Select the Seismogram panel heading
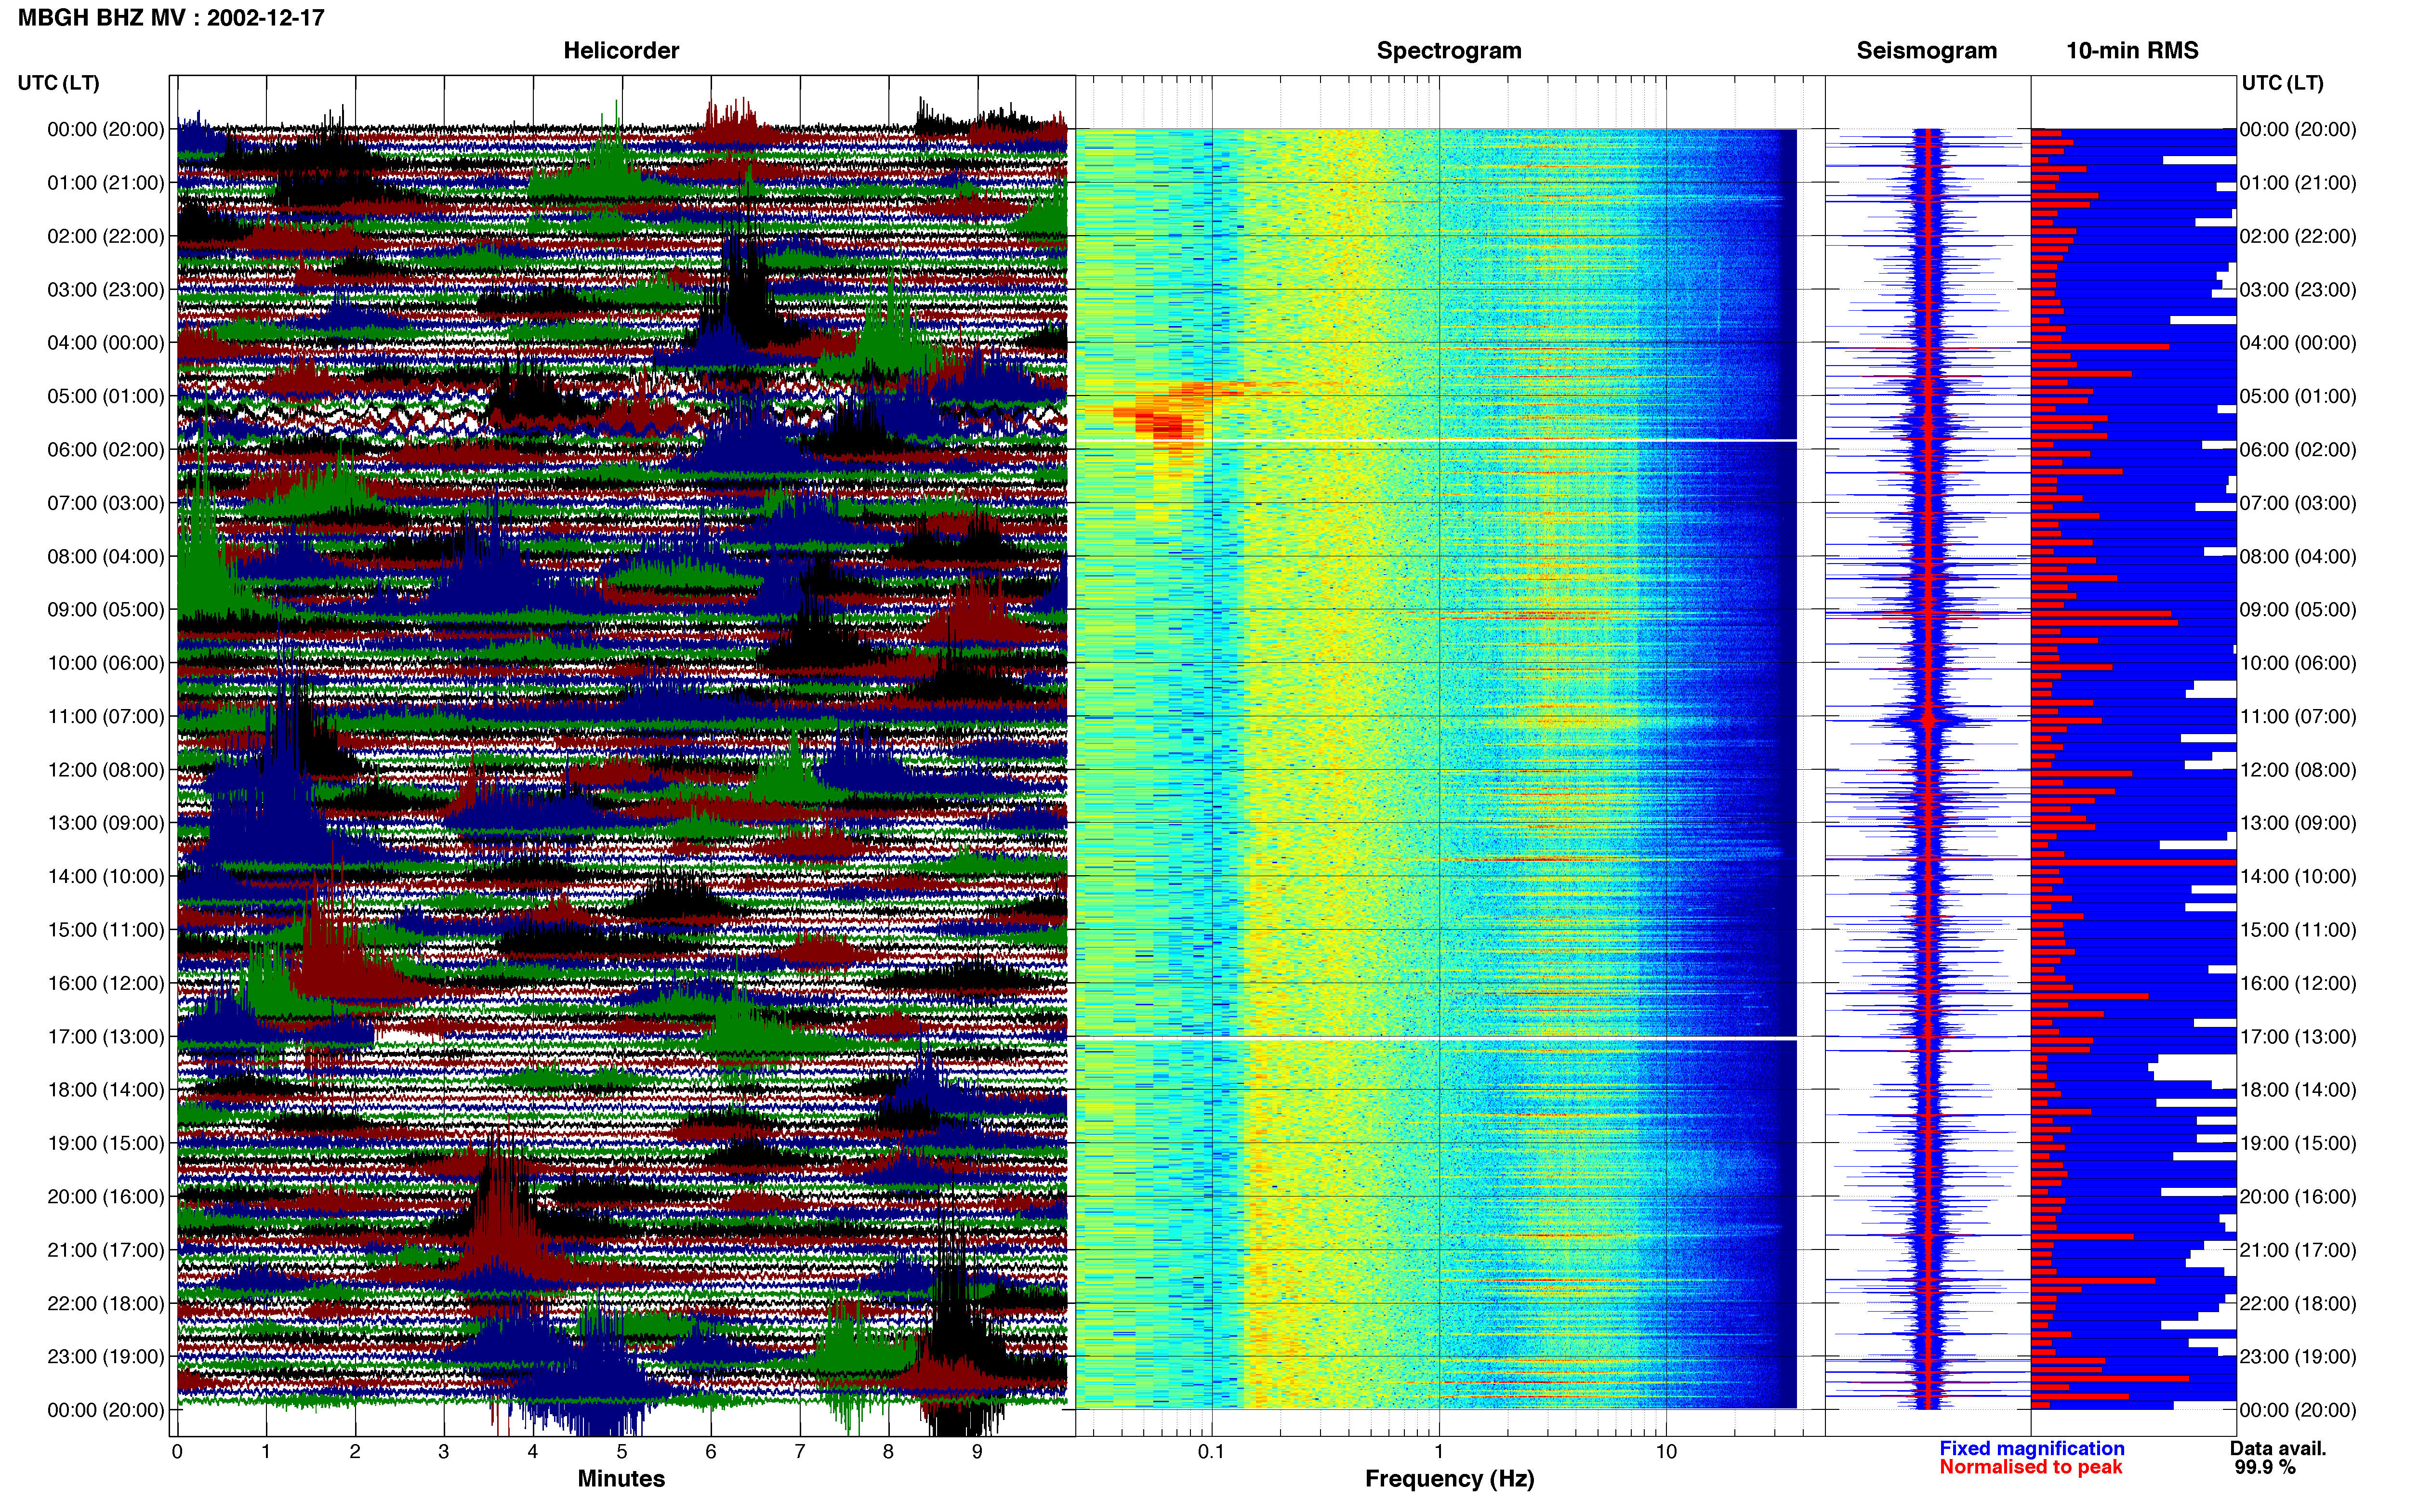2418x1512 pixels. click(x=1926, y=51)
